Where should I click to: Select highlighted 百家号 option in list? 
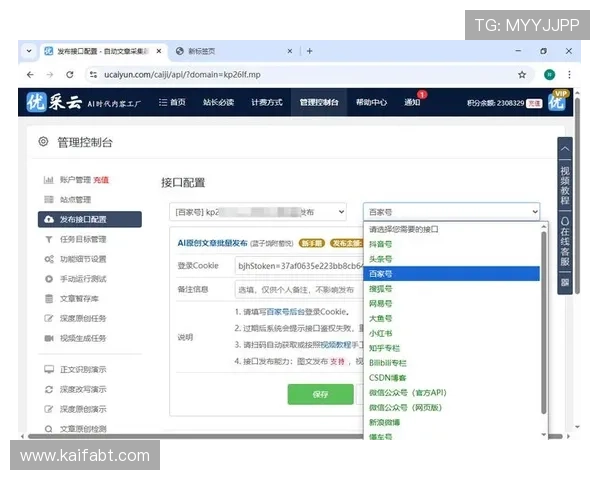tap(452, 274)
